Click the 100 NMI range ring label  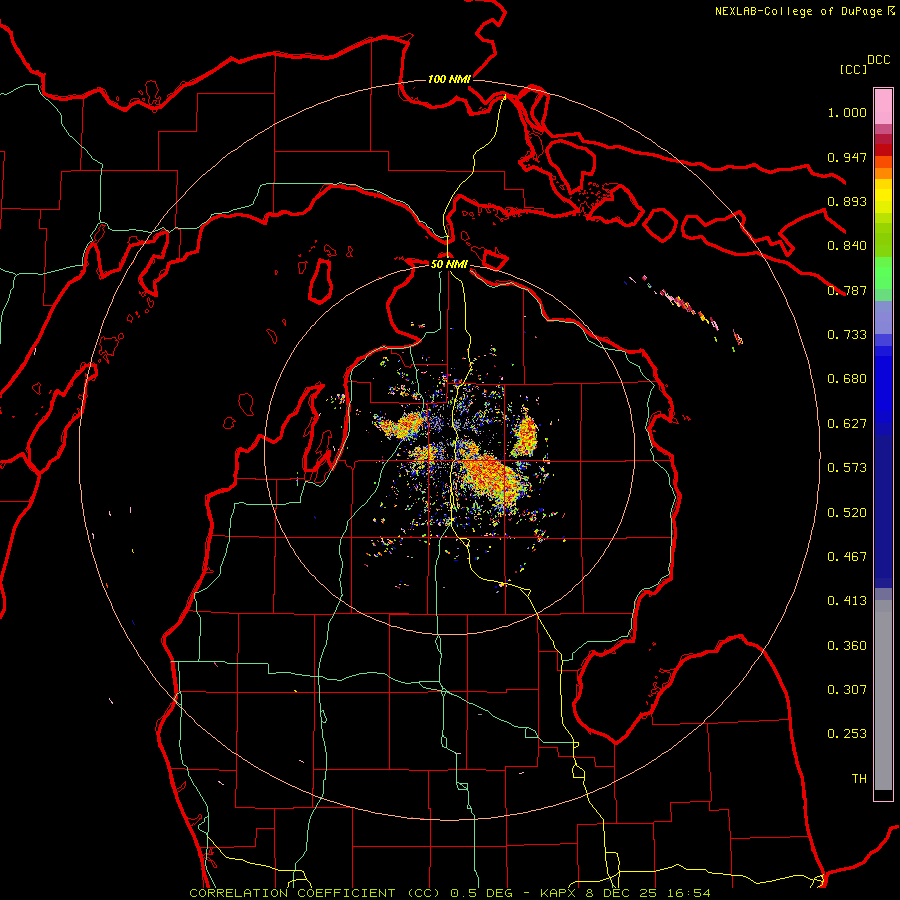point(449,79)
